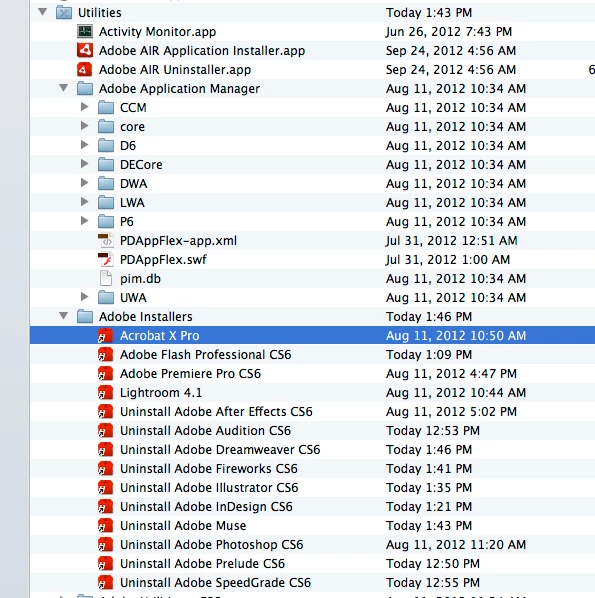Viewport: 595px width, 598px height.
Task: Click the Uninstall Adobe Audition CS6 icon
Action: (x=106, y=431)
